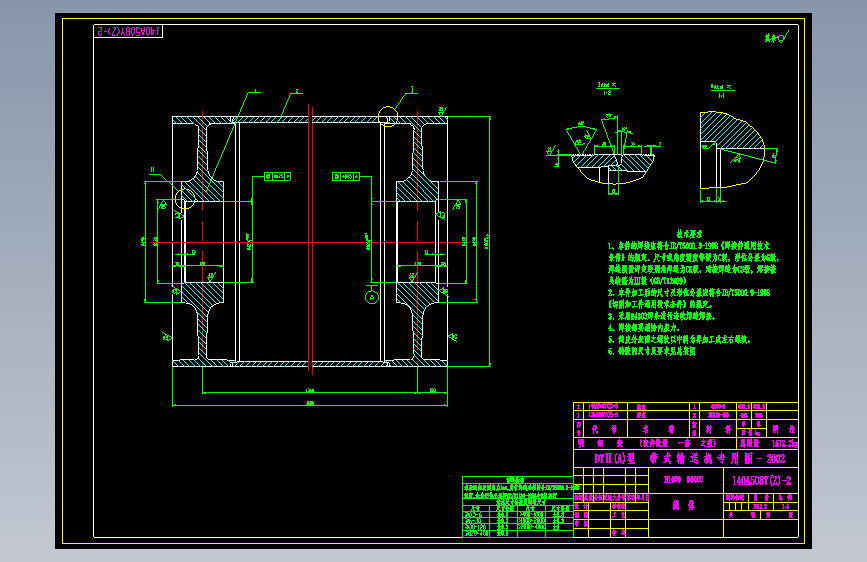The height and width of the screenshot is (562, 867).
Task: Click the yellow detail circle II on left hub
Action: coord(185,199)
